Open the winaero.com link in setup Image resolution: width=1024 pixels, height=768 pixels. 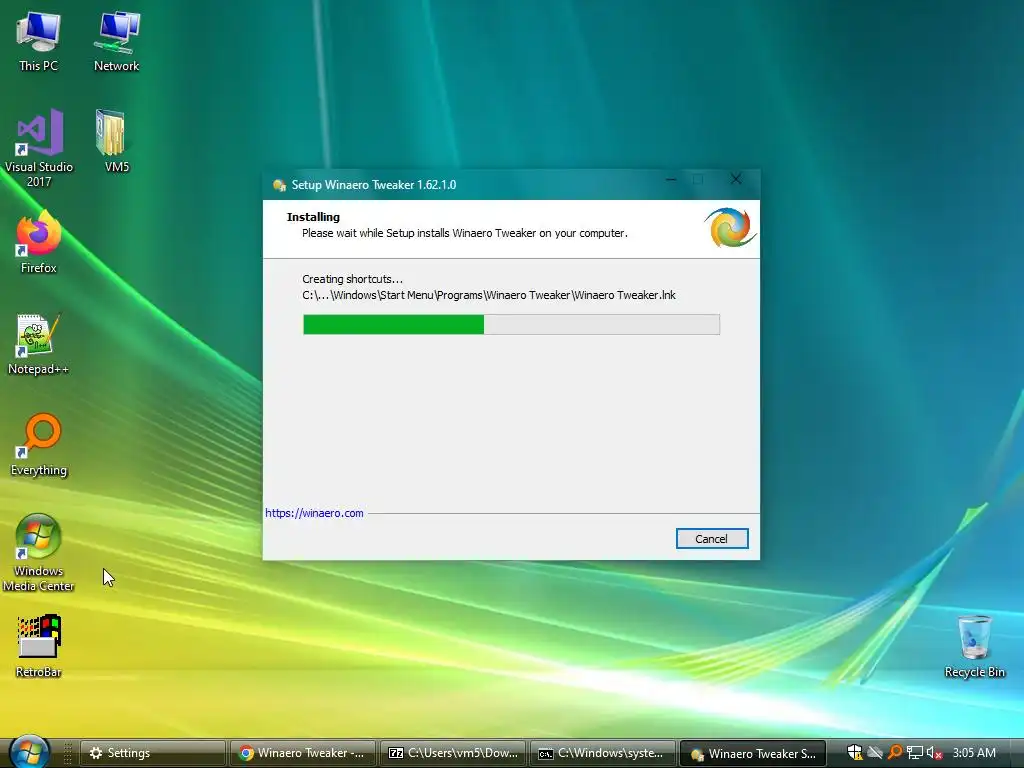pyautogui.click(x=314, y=513)
